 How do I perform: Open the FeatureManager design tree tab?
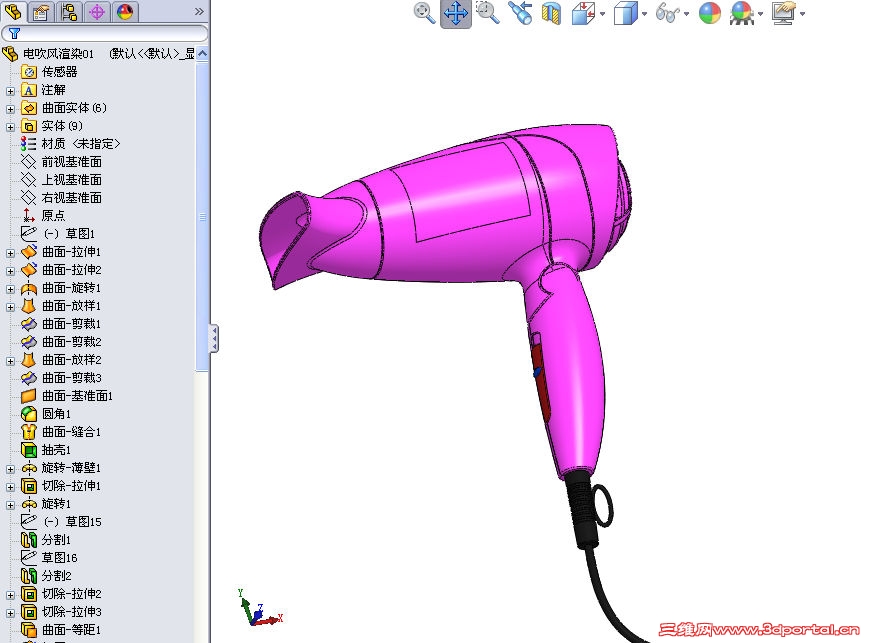[12, 11]
